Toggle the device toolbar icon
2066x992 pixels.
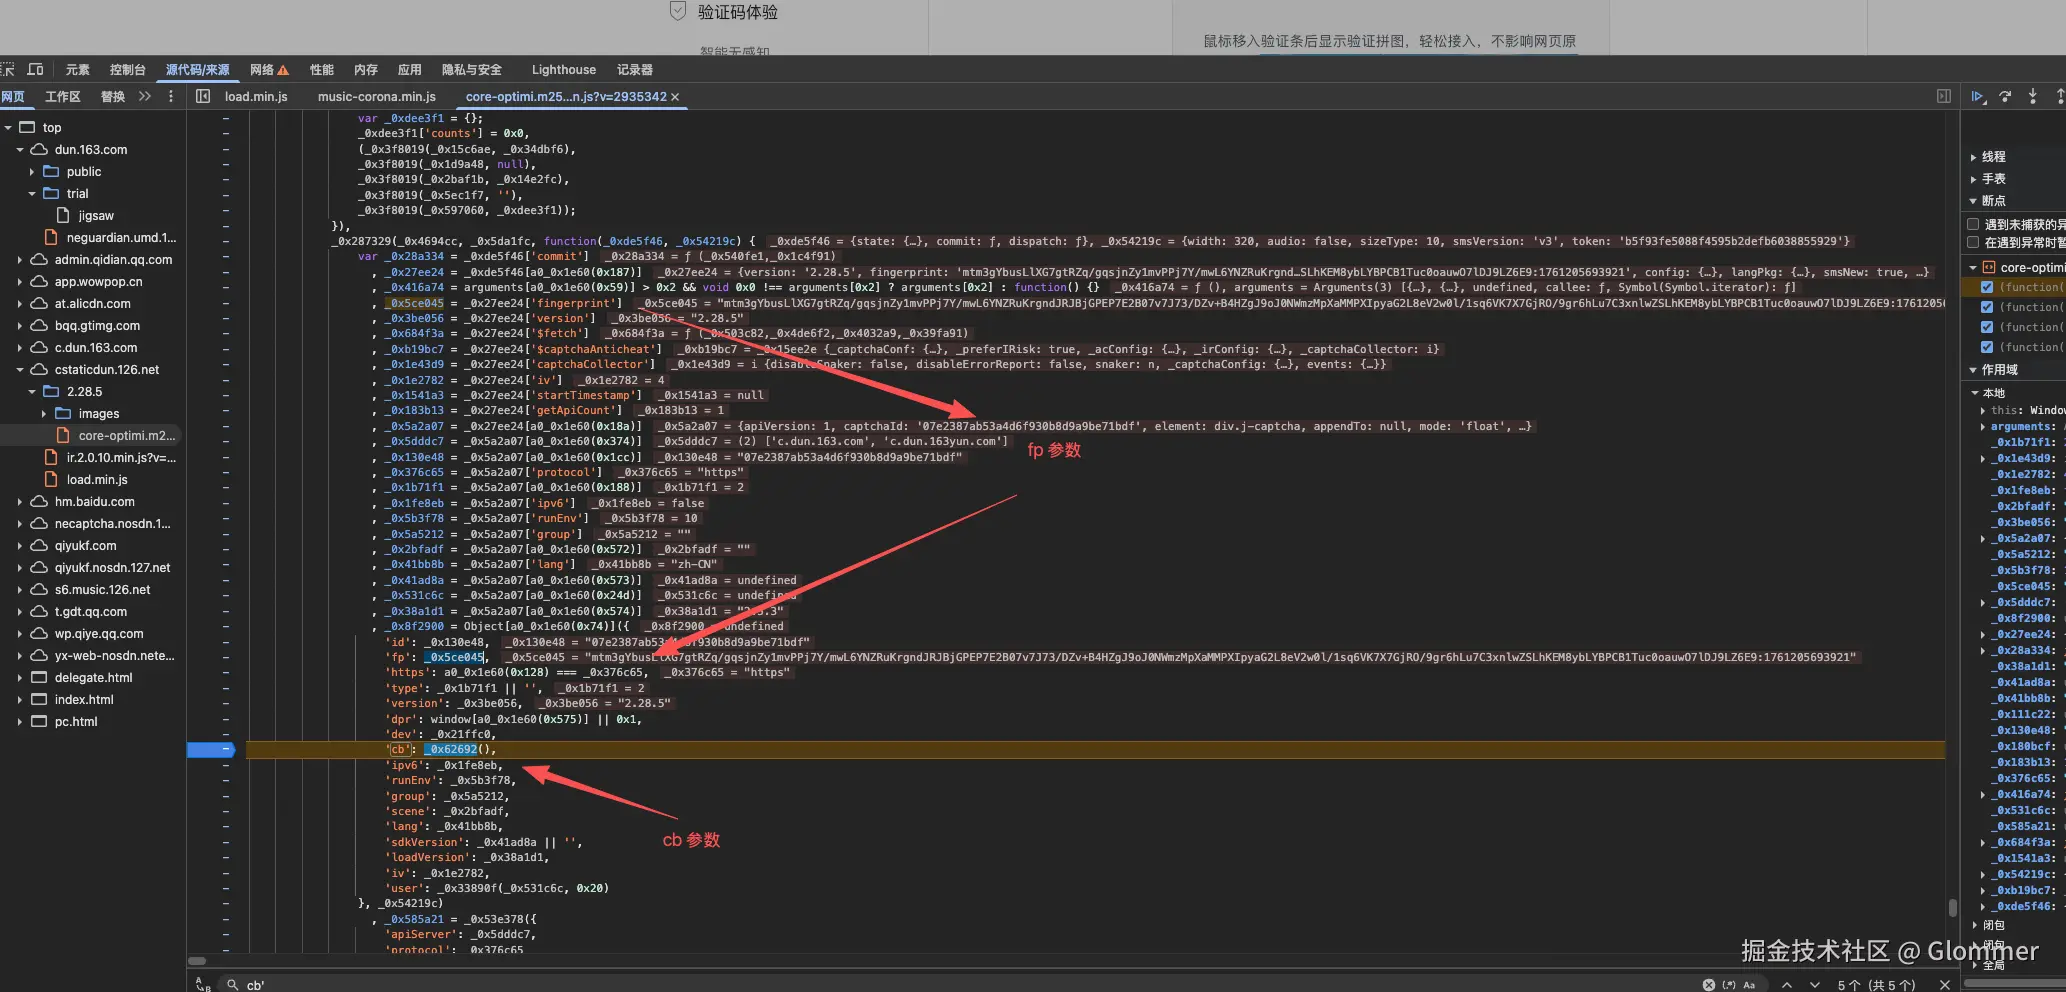tap(36, 69)
